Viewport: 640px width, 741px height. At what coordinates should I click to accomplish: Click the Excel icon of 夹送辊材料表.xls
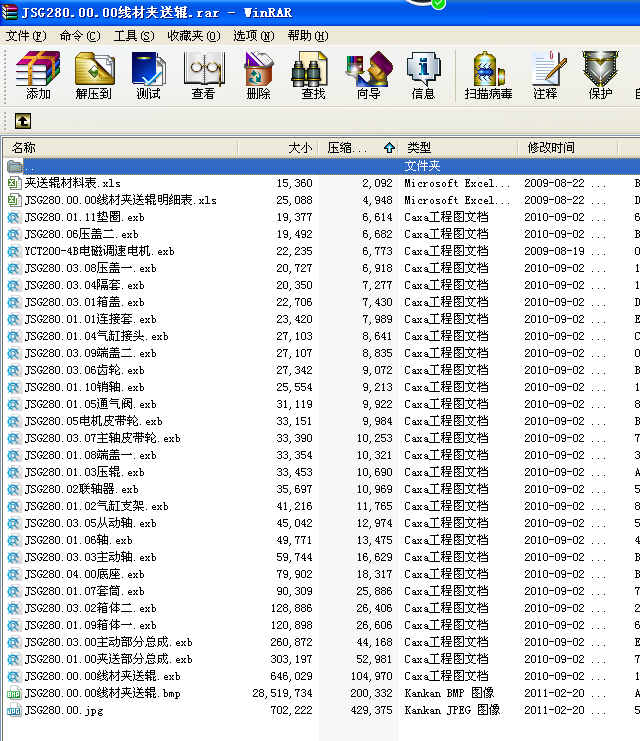coord(14,183)
